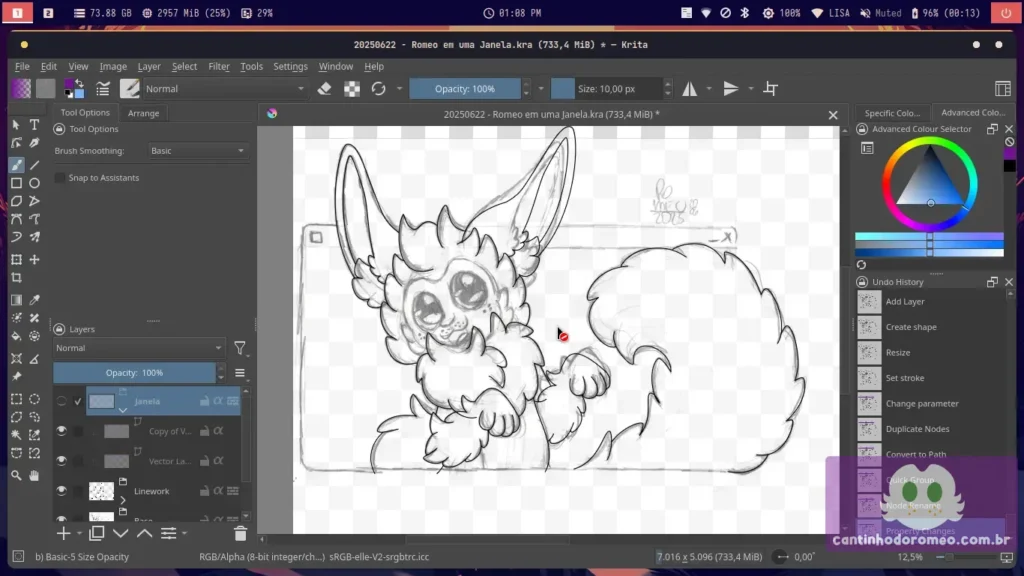Adjust the Layers Opacity 100% slider

click(x=135, y=373)
